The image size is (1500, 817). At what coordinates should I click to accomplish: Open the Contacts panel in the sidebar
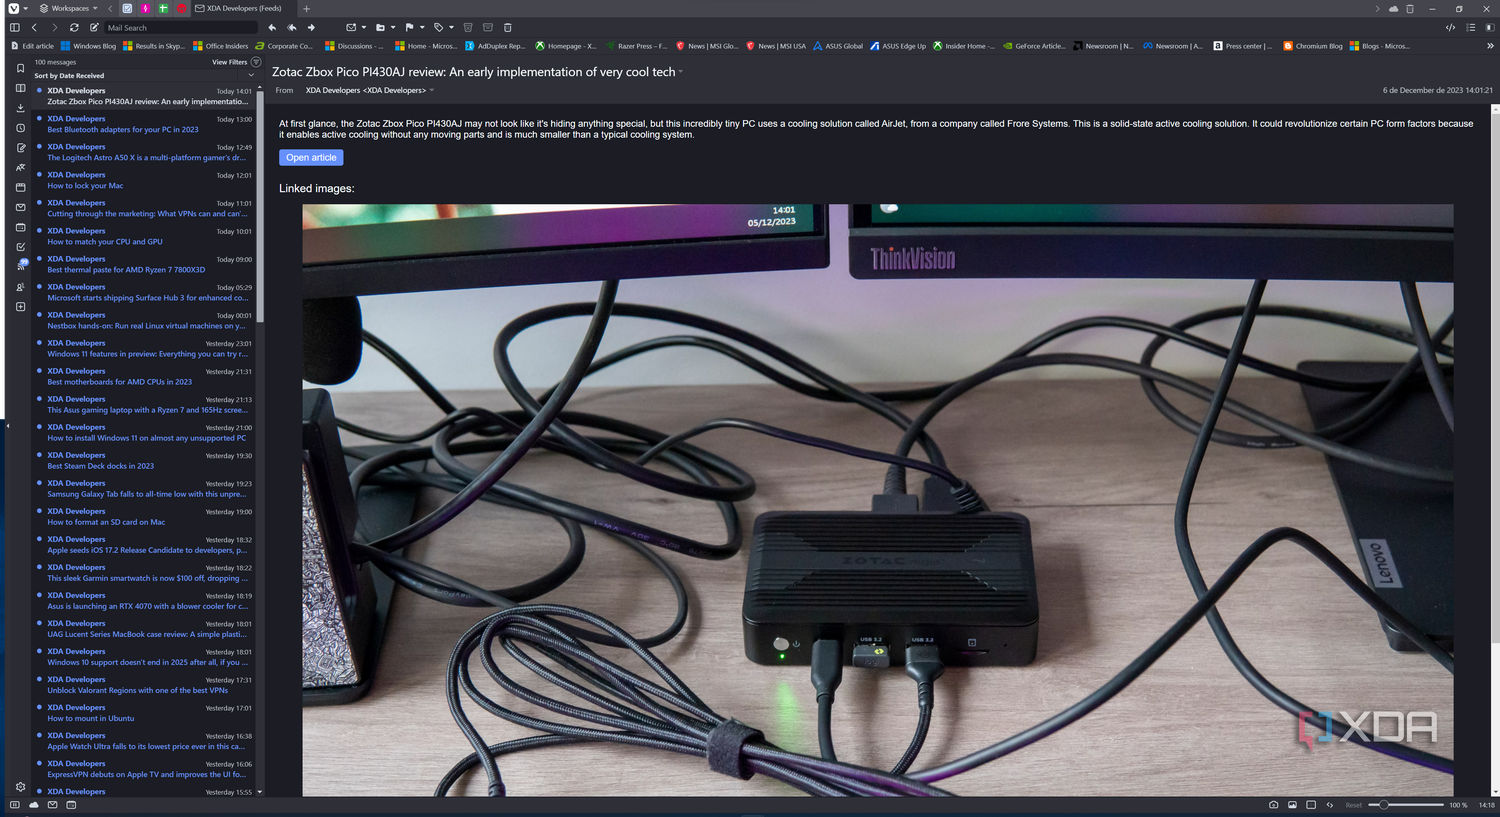click(20, 287)
